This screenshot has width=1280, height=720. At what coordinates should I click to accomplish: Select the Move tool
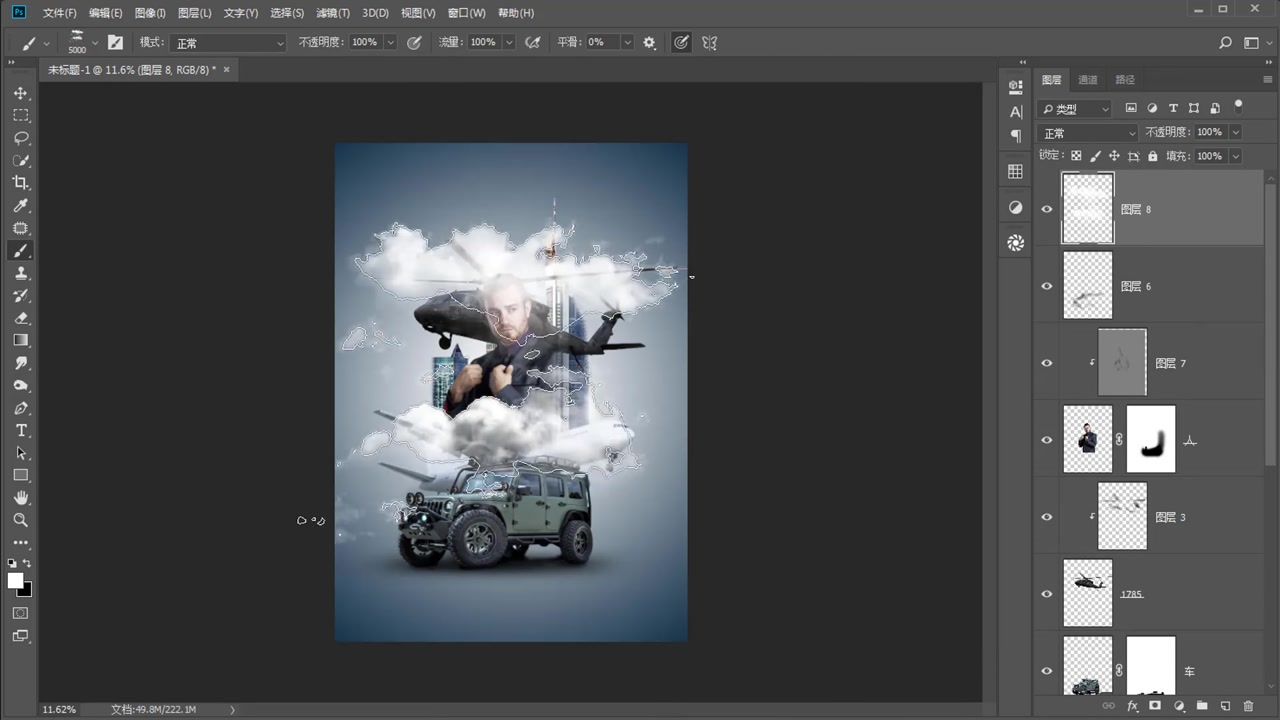click(x=20, y=93)
